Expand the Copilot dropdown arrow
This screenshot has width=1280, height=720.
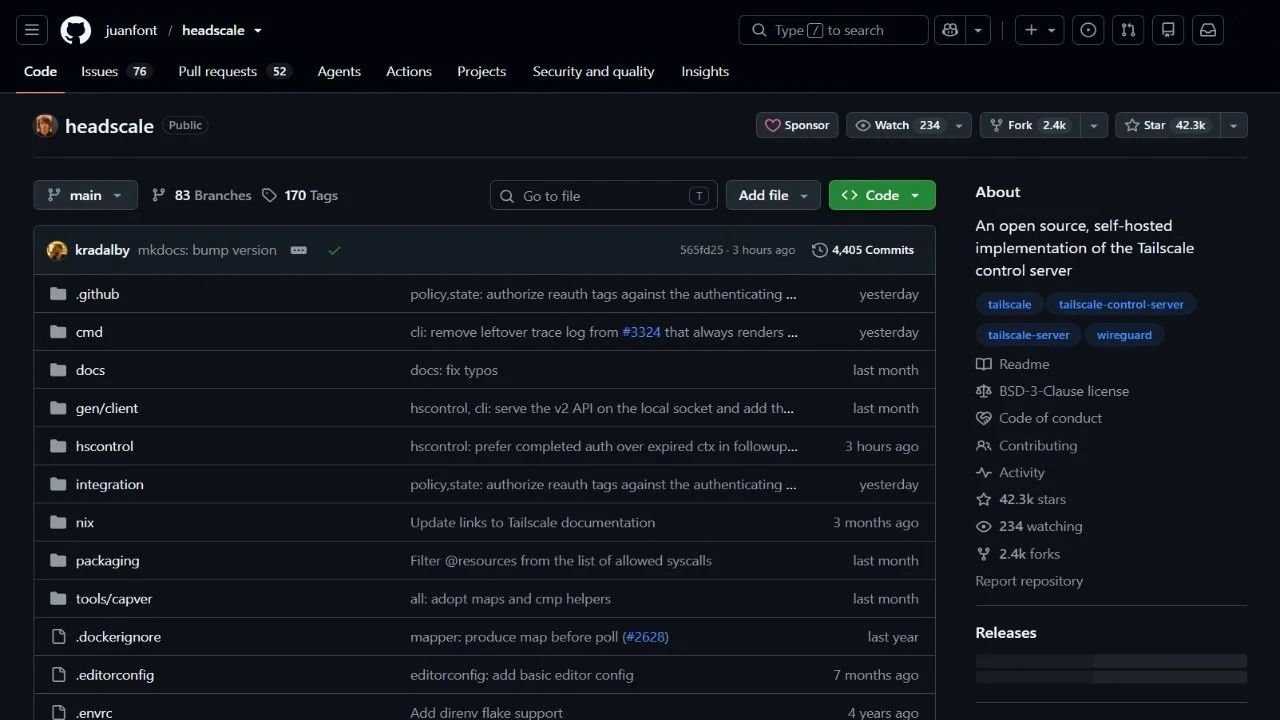978,30
